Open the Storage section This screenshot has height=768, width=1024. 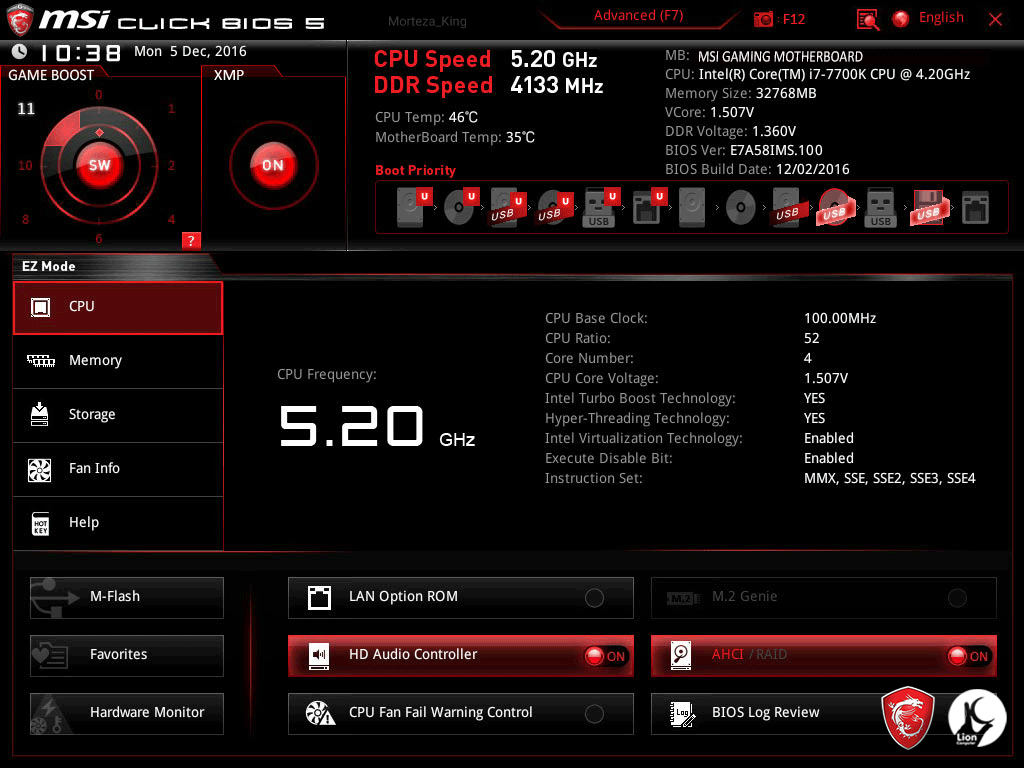[x=118, y=415]
